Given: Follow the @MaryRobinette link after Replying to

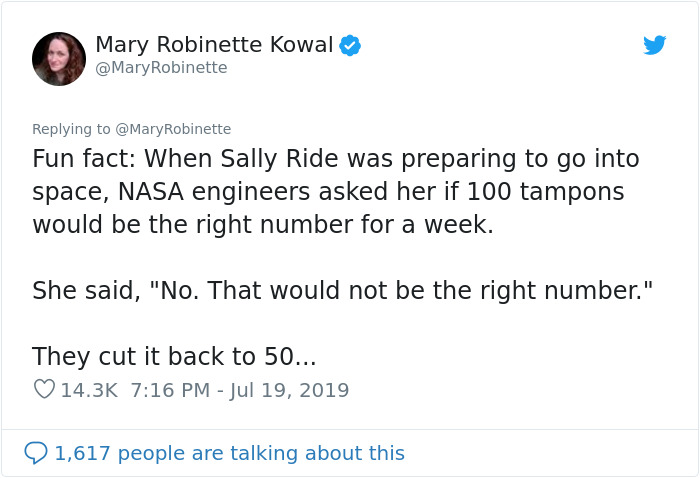Looking at the screenshot, I should click(x=173, y=129).
